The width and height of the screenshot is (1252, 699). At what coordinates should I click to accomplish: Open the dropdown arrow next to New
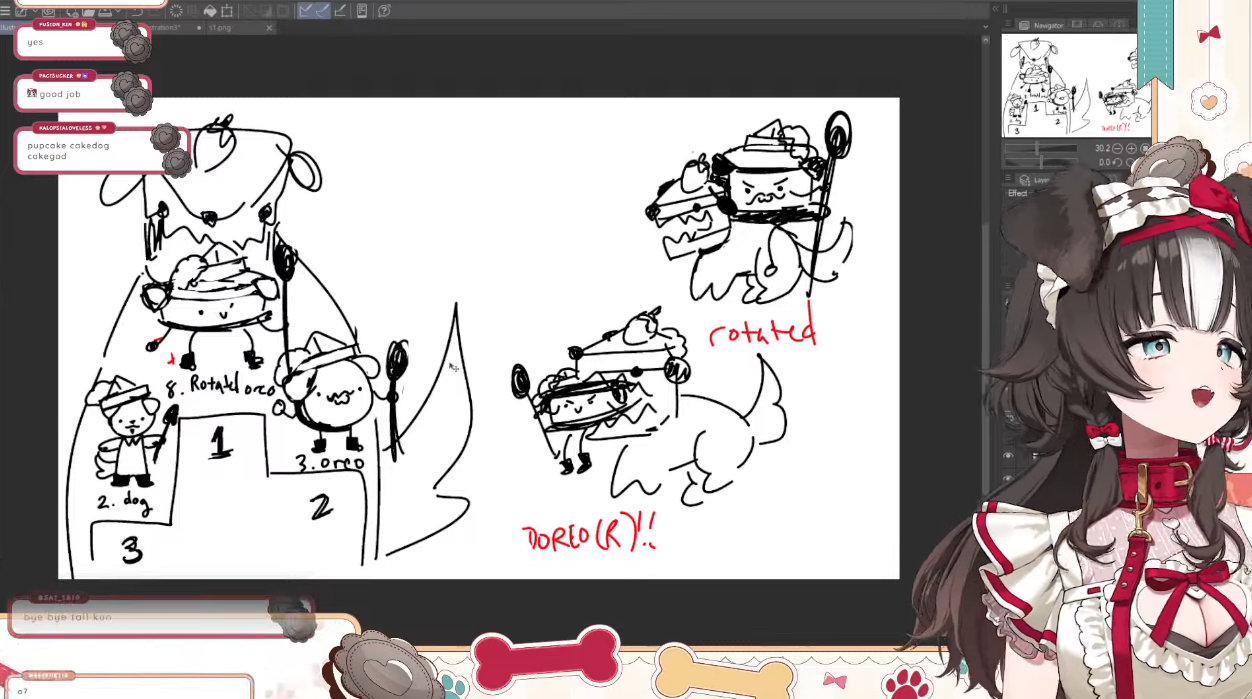[x=33, y=11]
